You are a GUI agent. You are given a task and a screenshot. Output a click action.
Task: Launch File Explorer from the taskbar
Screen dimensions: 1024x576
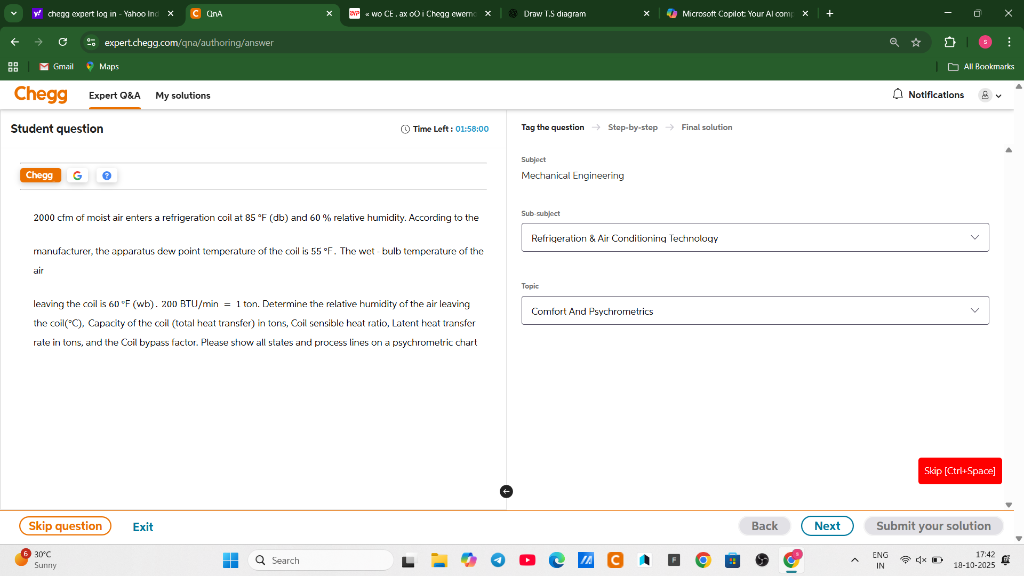pos(439,560)
